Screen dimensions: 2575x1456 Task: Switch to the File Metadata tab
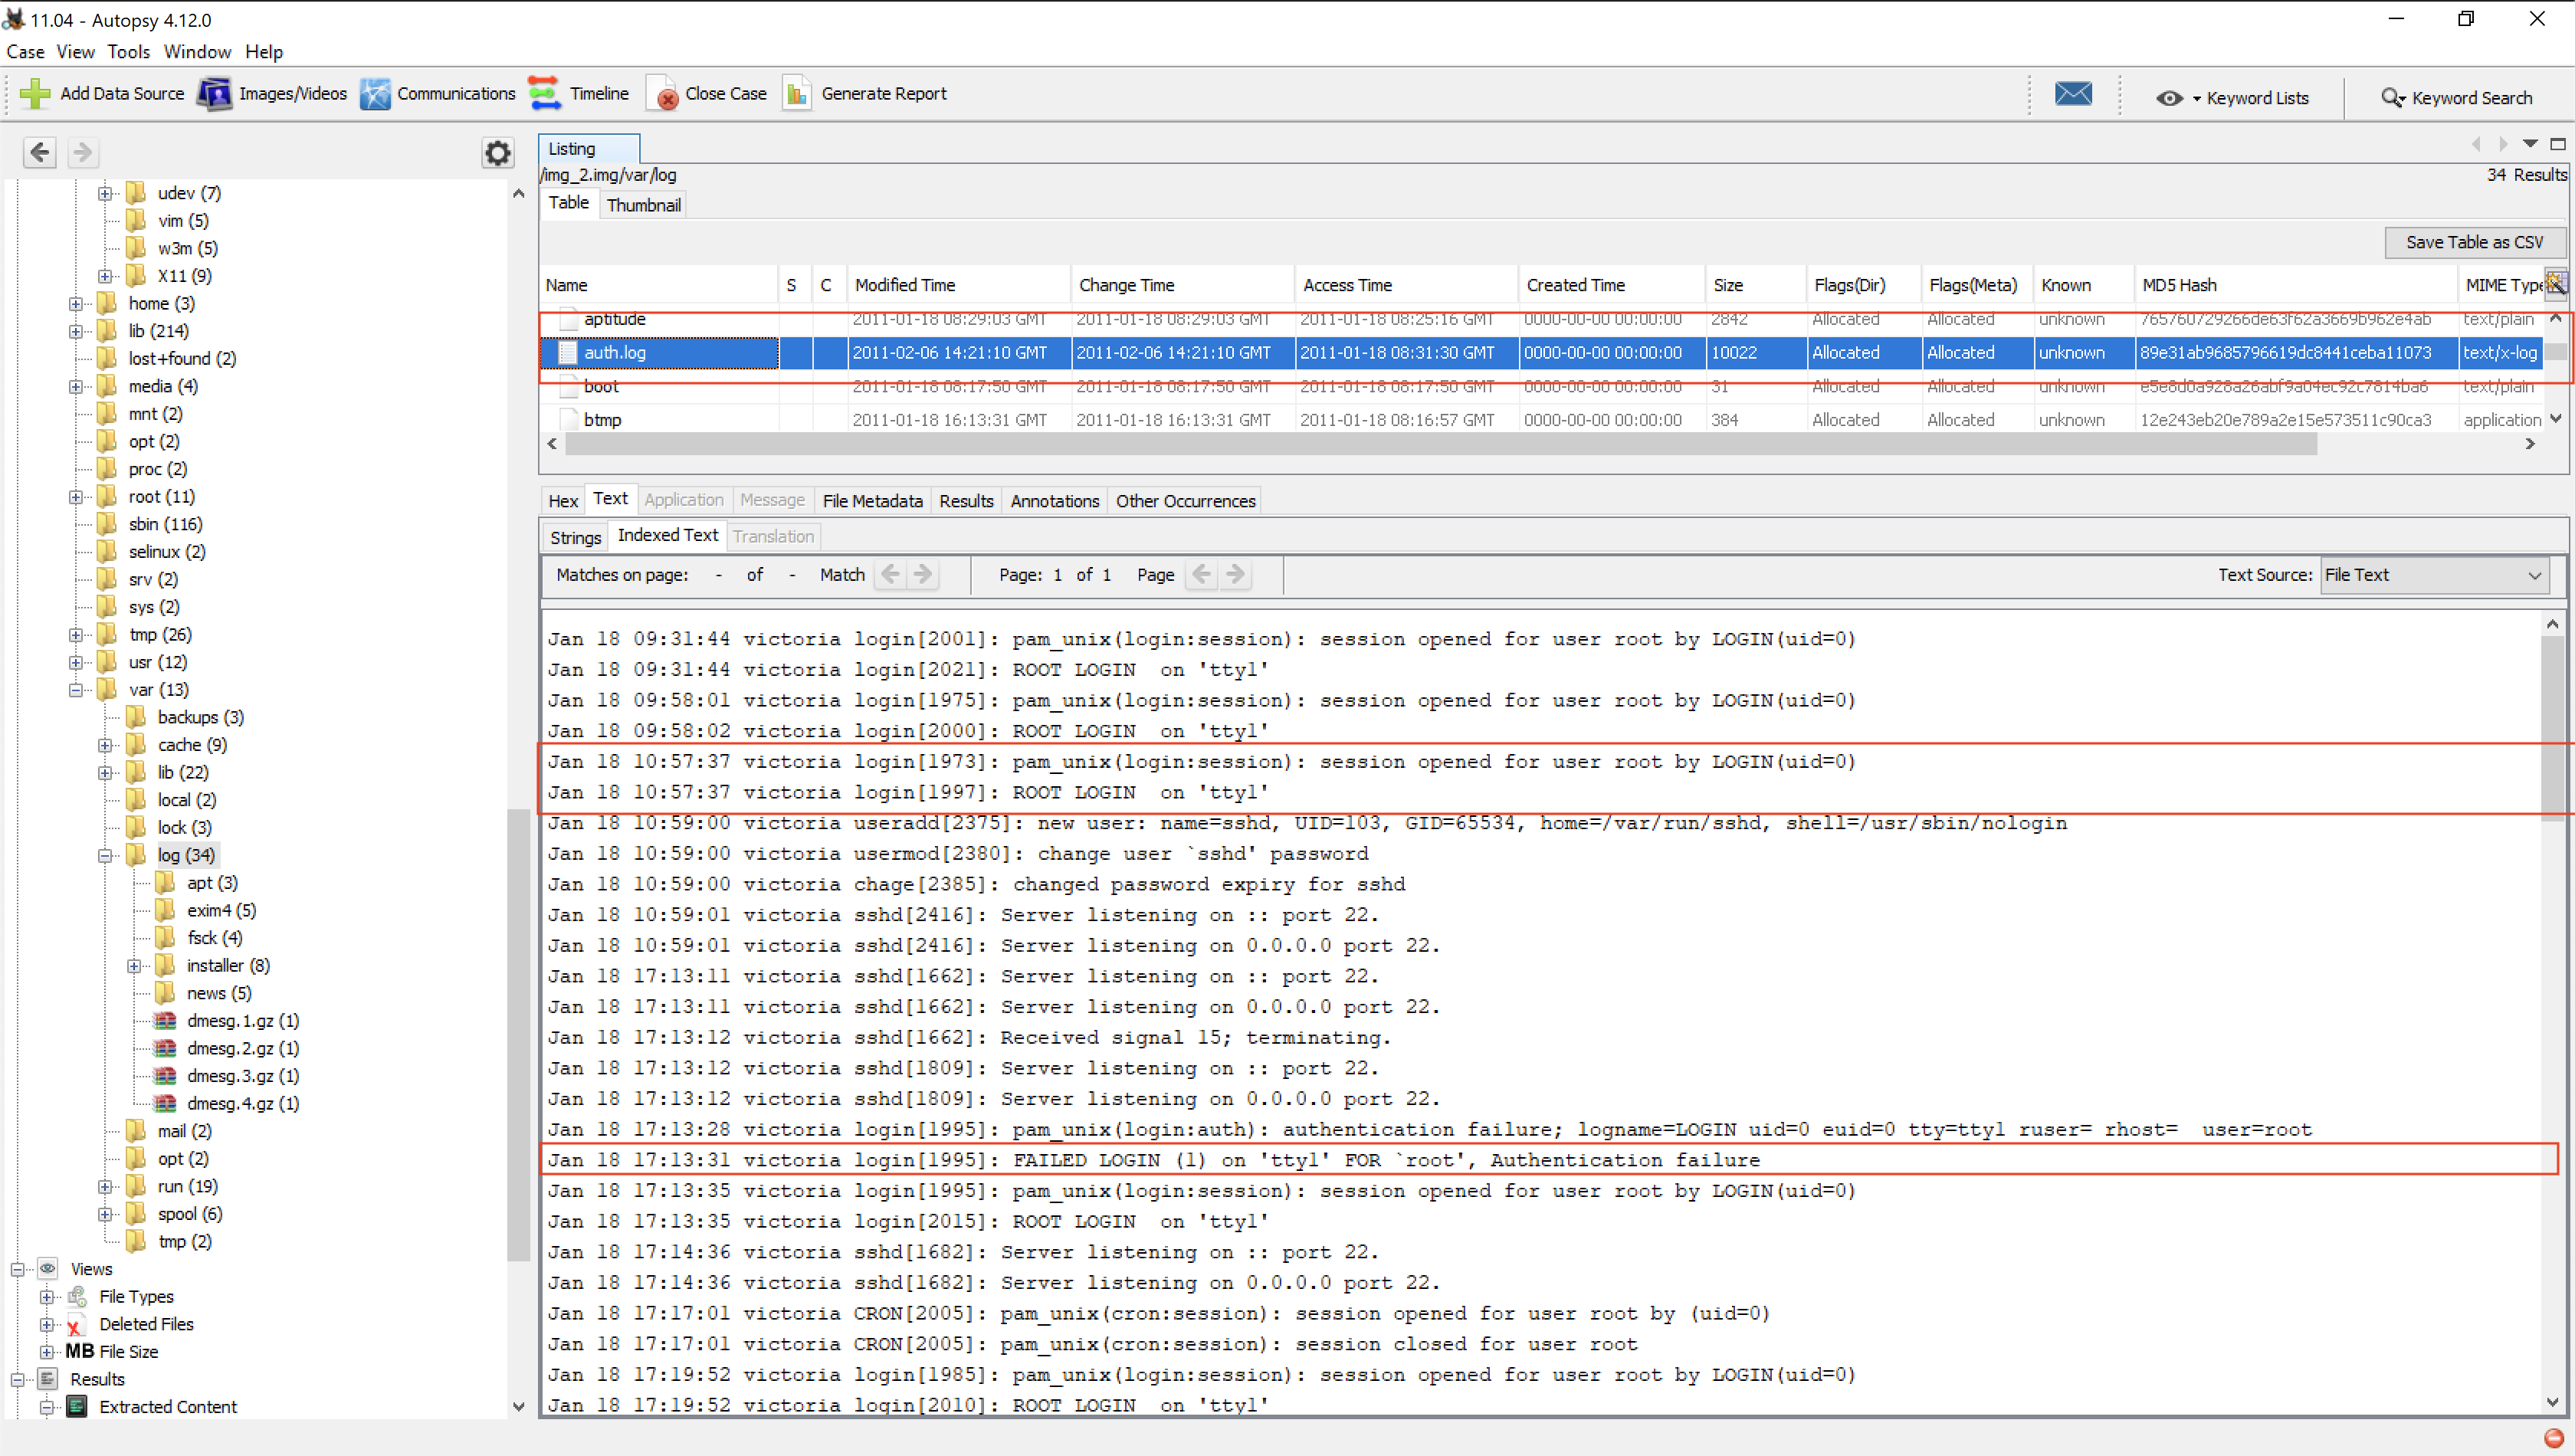click(x=871, y=501)
